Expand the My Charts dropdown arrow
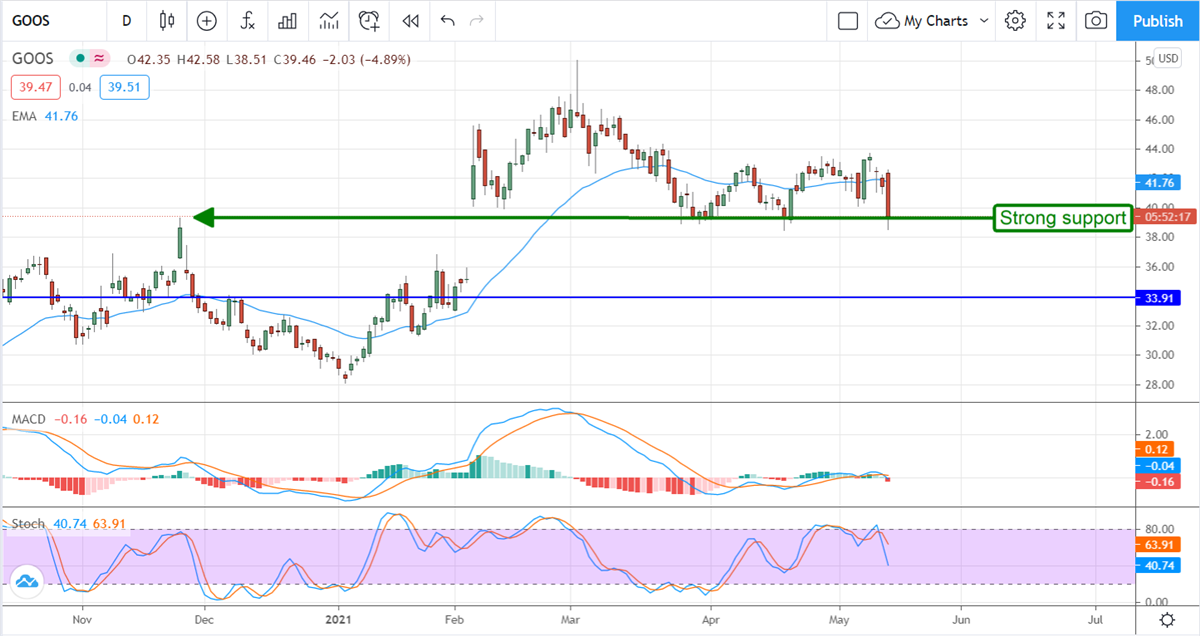This screenshot has width=1200, height=636. (x=985, y=20)
